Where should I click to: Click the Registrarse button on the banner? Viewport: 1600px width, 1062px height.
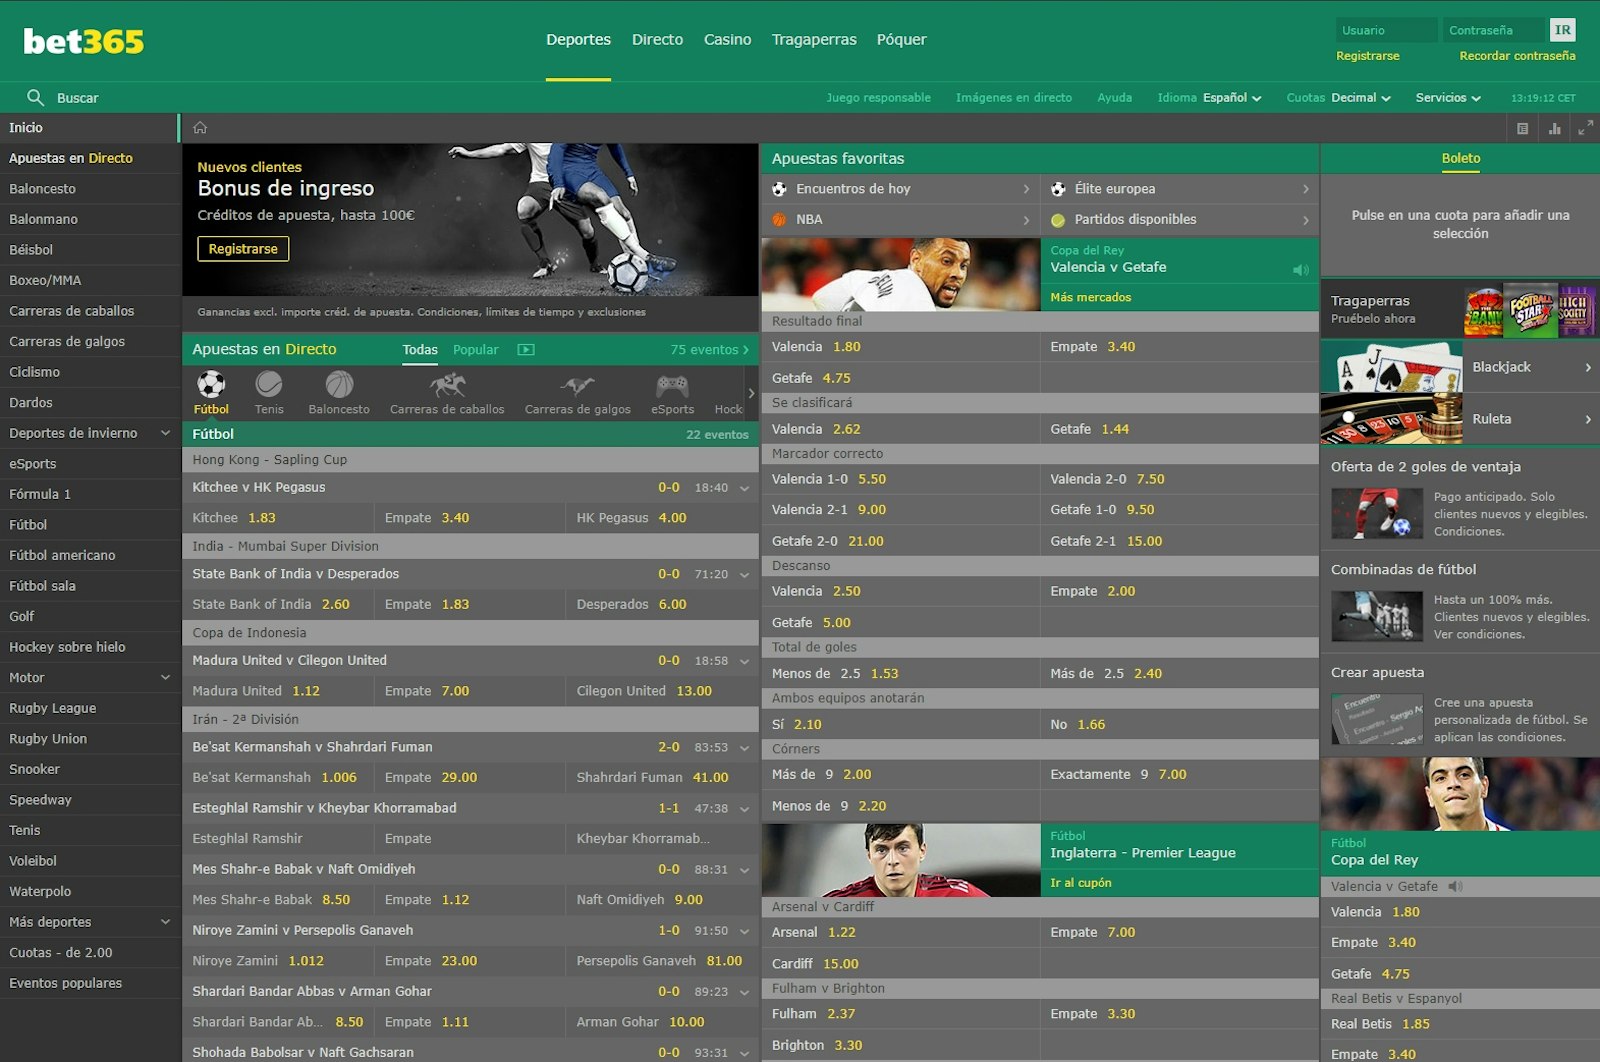243,249
